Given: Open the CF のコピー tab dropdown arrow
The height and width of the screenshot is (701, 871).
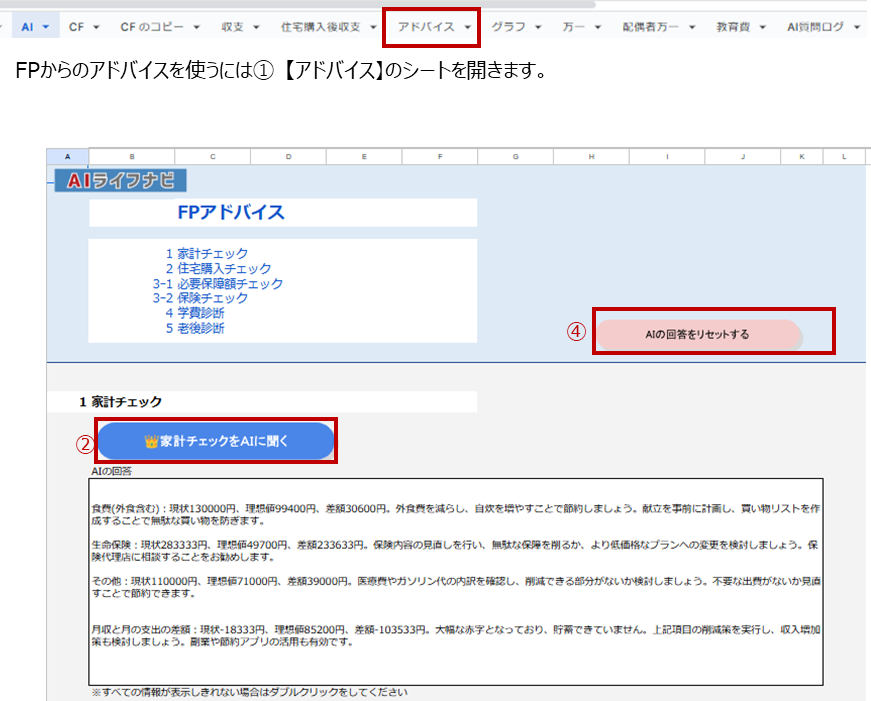Looking at the screenshot, I should [x=197, y=27].
